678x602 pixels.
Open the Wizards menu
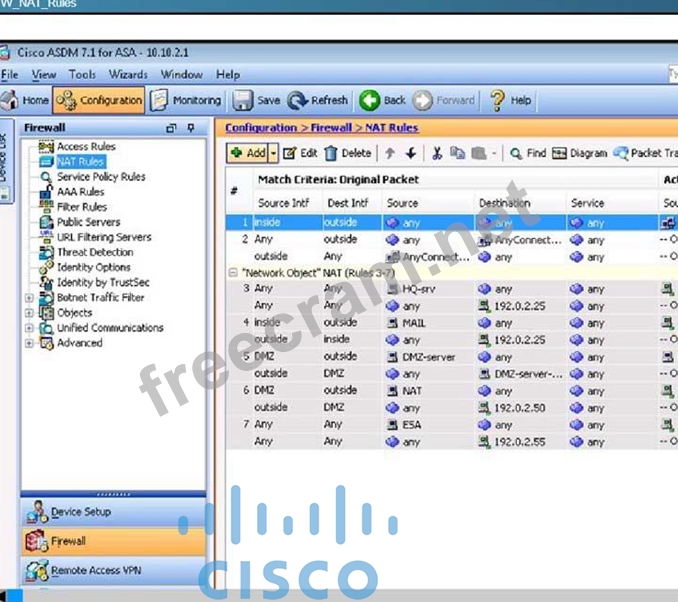(128, 75)
